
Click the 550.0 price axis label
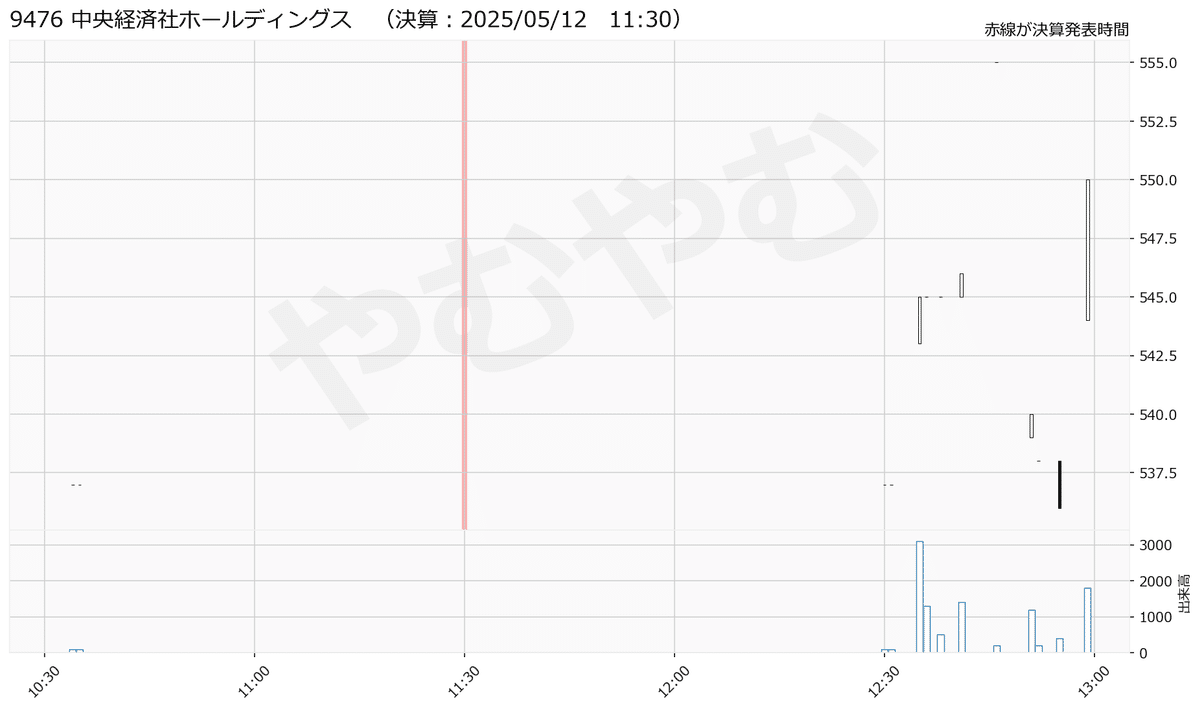click(x=1158, y=180)
